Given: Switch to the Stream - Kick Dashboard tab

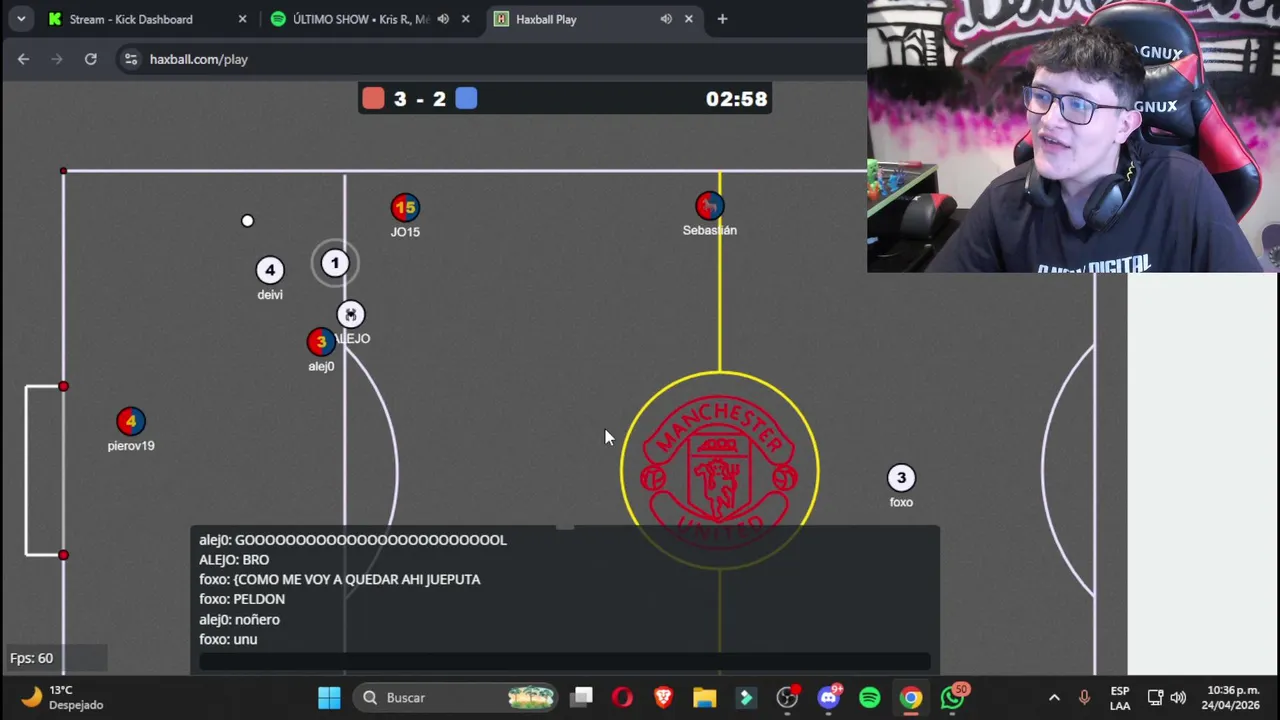Looking at the screenshot, I should pyautogui.click(x=131, y=19).
